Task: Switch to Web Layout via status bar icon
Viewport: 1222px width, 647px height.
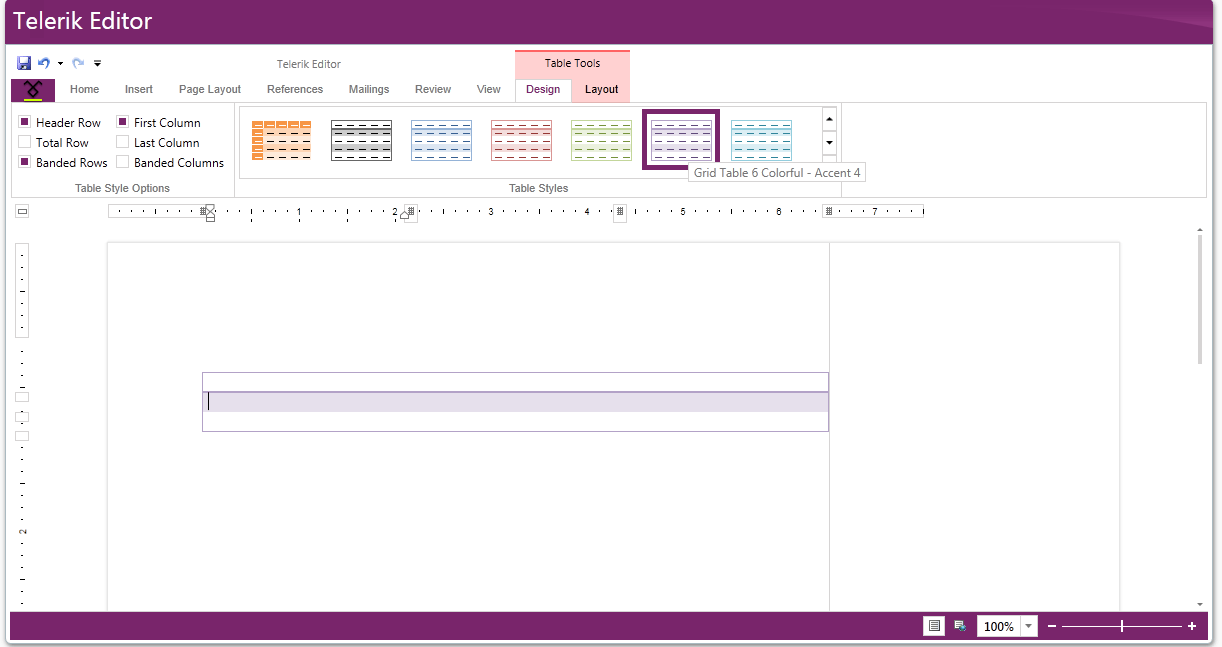Action: point(959,625)
